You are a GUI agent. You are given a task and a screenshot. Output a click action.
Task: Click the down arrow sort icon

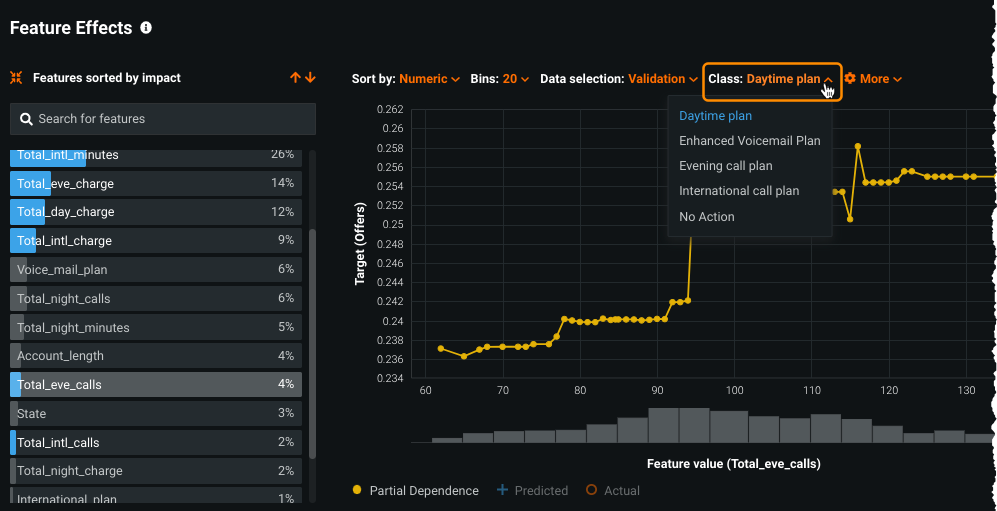[310, 78]
